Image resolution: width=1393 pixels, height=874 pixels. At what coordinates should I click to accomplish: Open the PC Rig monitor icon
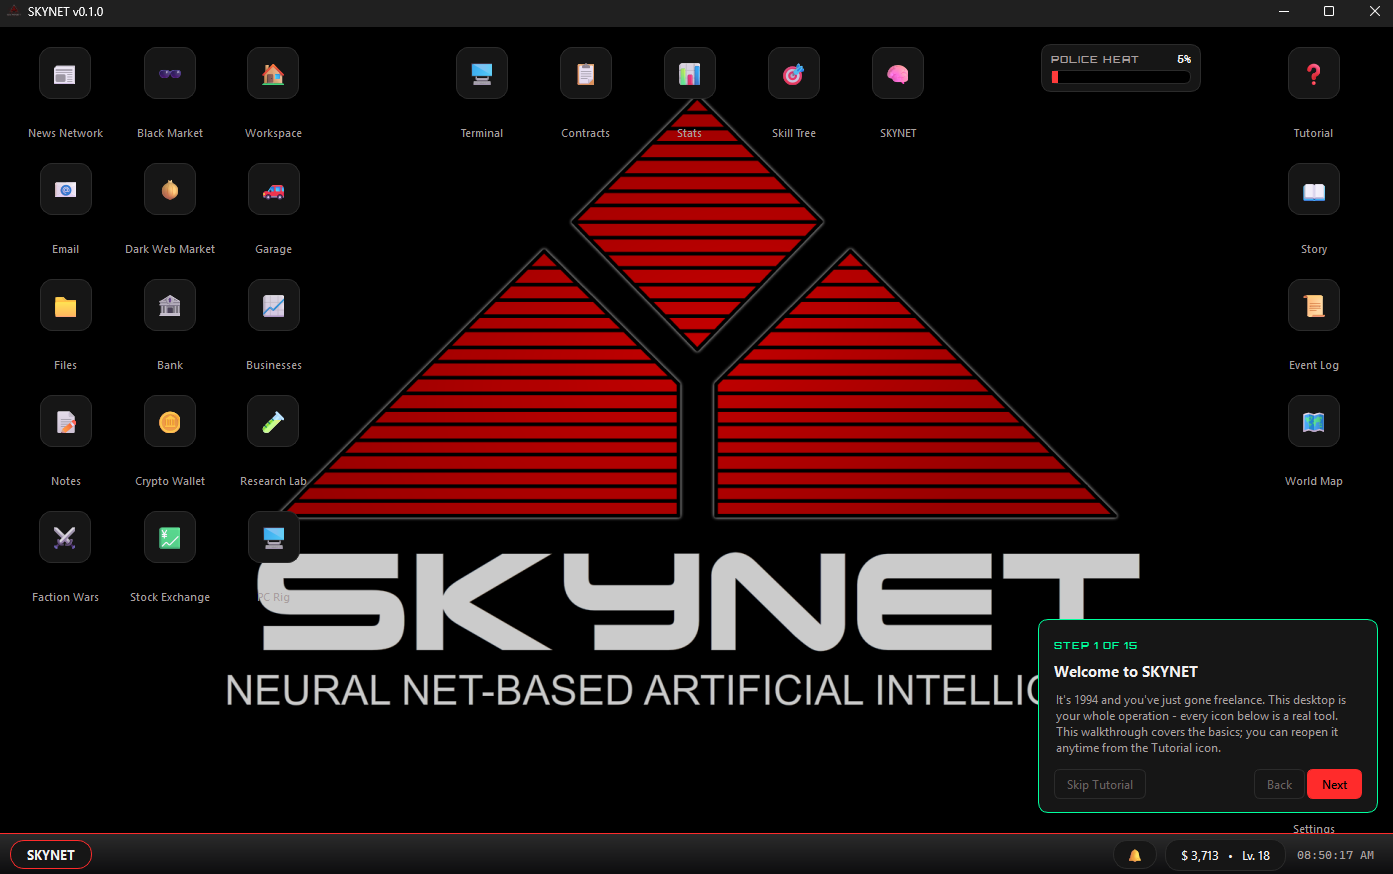pyautogui.click(x=274, y=538)
